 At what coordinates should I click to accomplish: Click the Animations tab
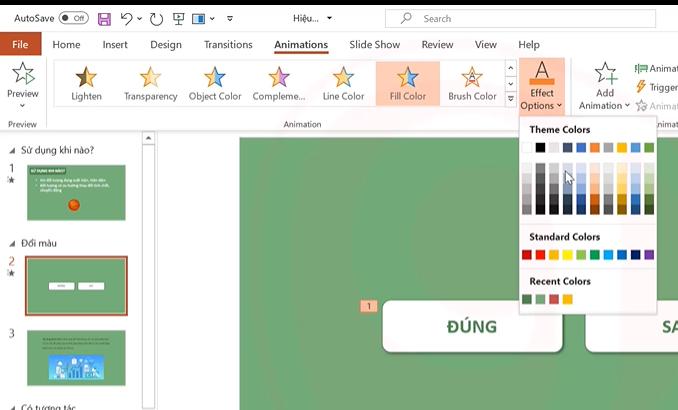pyautogui.click(x=301, y=45)
